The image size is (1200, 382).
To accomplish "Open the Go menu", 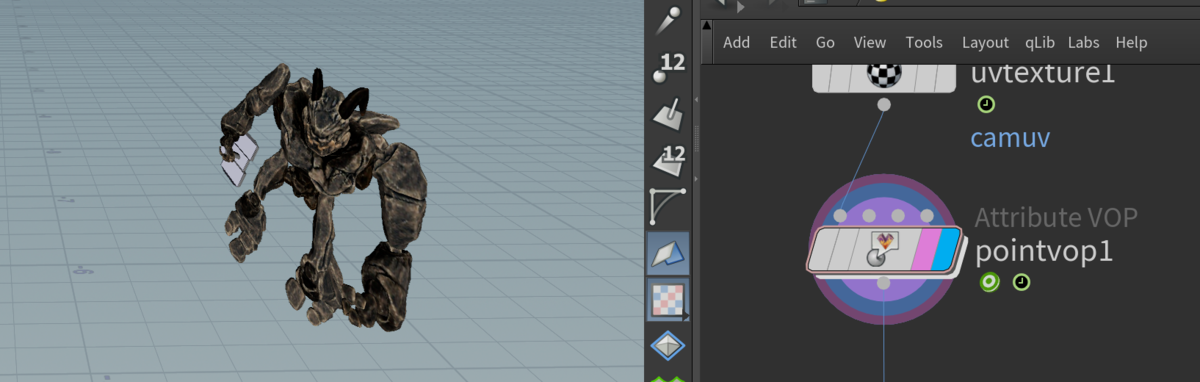I will [x=825, y=42].
